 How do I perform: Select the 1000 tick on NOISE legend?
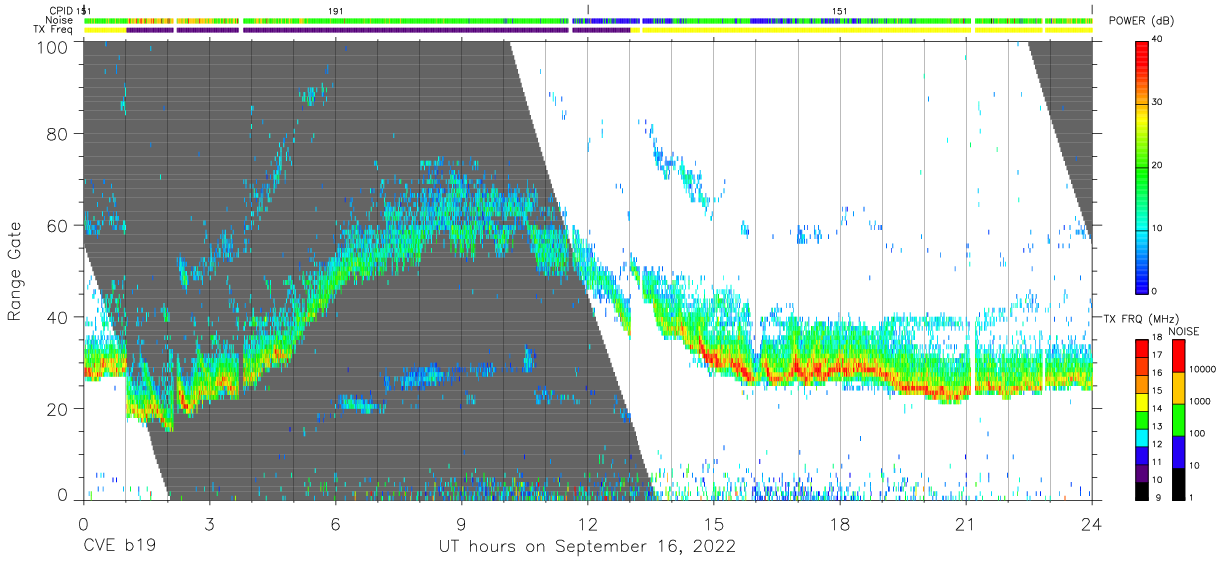[x=1201, y=402]
